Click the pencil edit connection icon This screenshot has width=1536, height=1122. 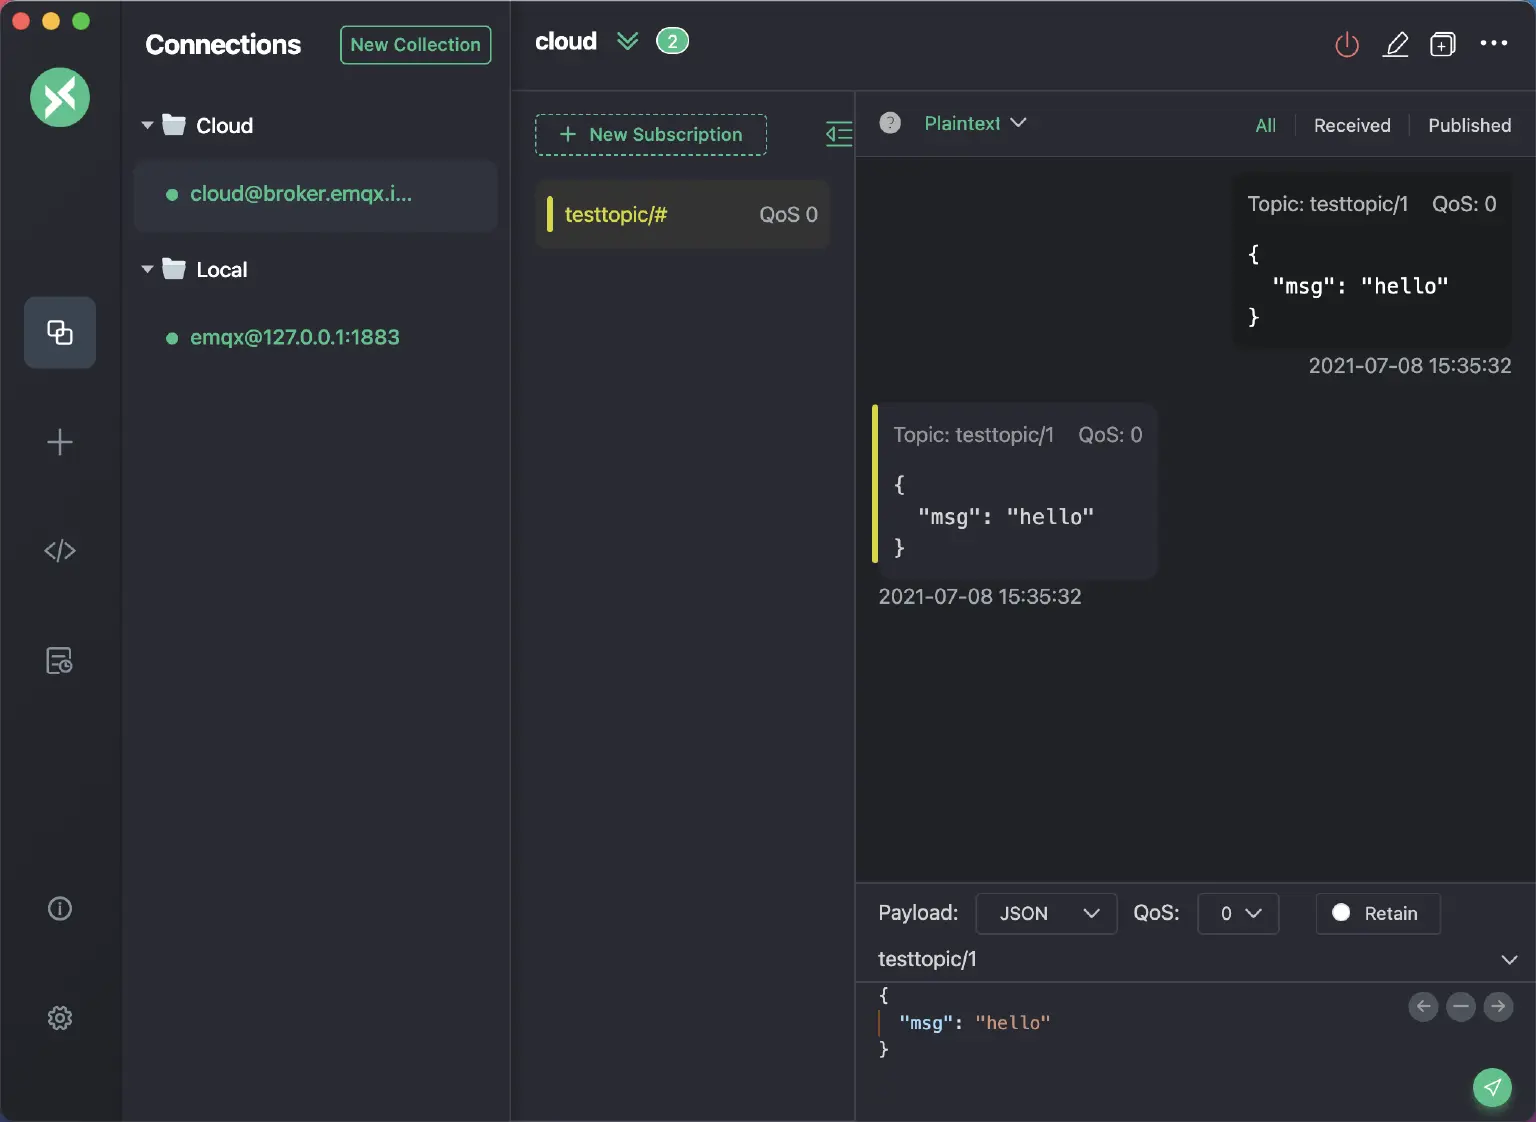coord(1395,45)
